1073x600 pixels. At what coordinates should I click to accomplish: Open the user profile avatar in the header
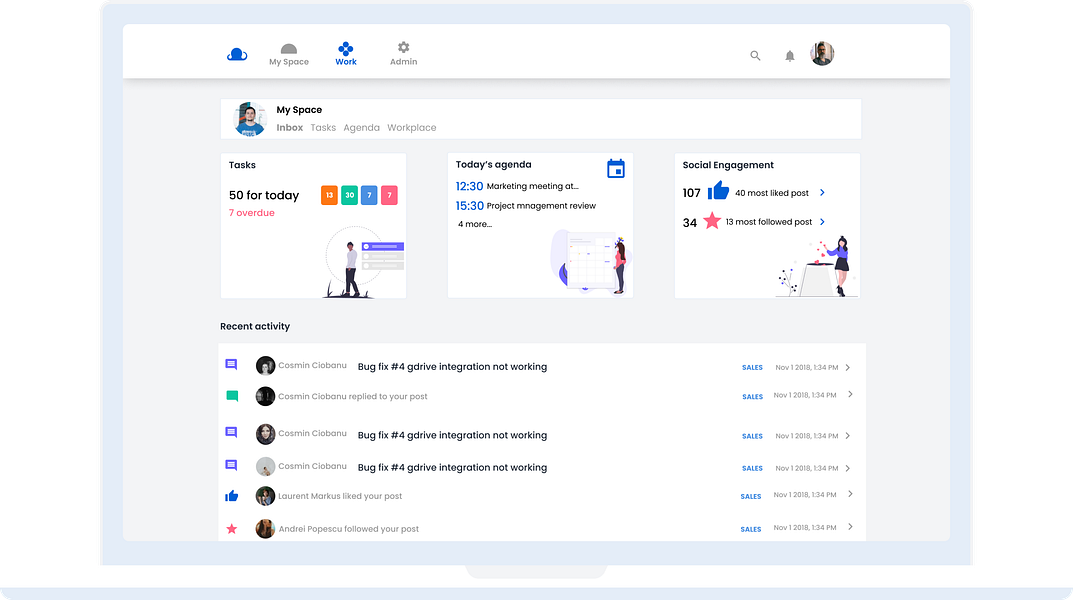[x=822, y=53]
